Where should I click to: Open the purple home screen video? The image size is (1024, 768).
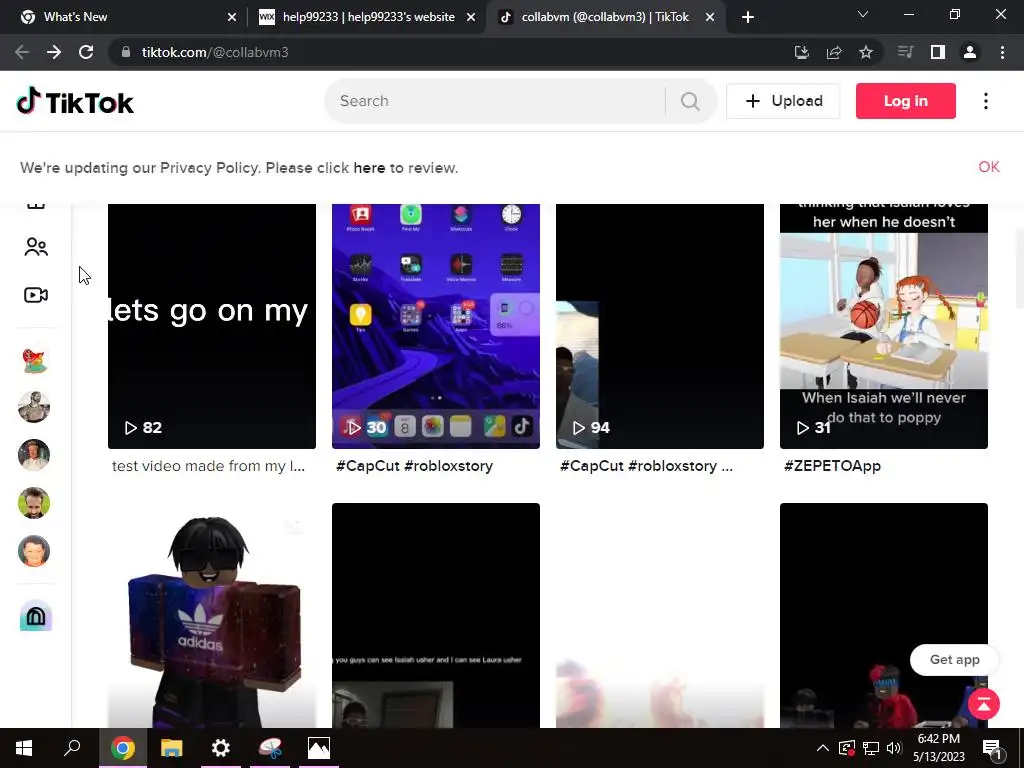coord(436,326)
